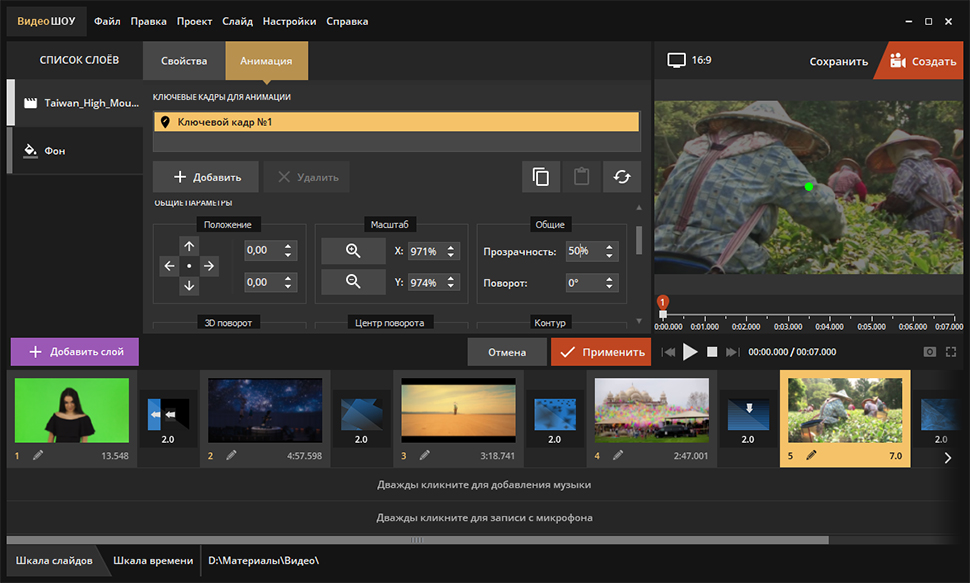The height and width of the screenshot is (583, 970).
Task: Adjust transparency stepper arrows
Action: (x=609, y=251)
